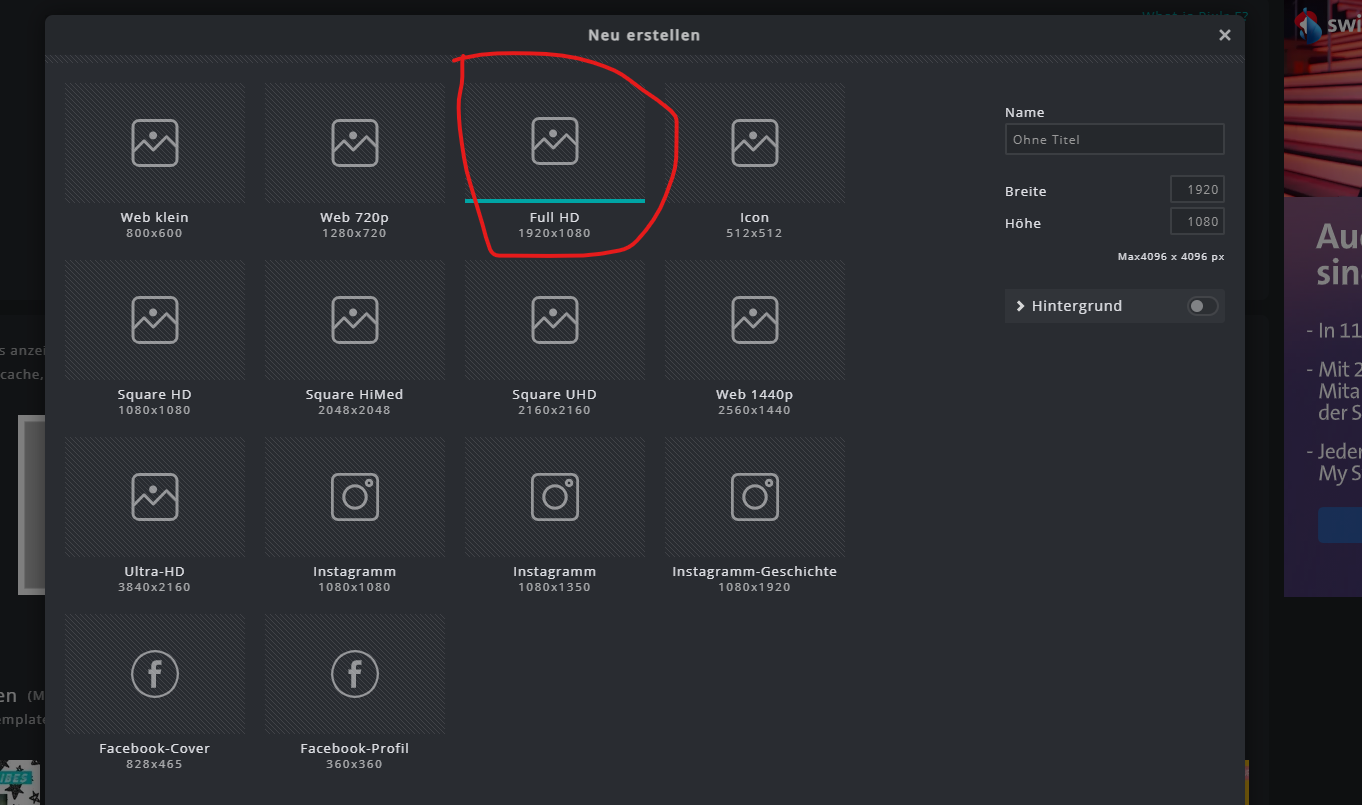Select the Icon 512x512 preset
Image resolution: width=1362 pixels, height=805 pixels.
point(755,142)
